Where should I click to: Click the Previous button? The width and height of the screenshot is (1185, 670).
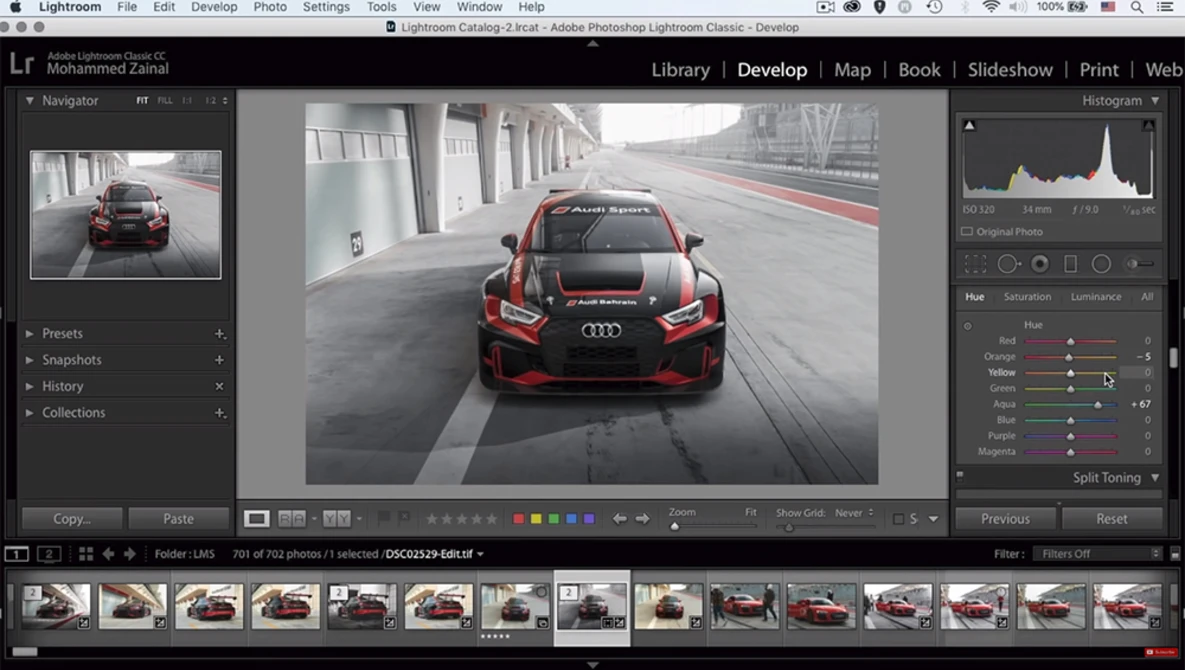point(1005,519)
